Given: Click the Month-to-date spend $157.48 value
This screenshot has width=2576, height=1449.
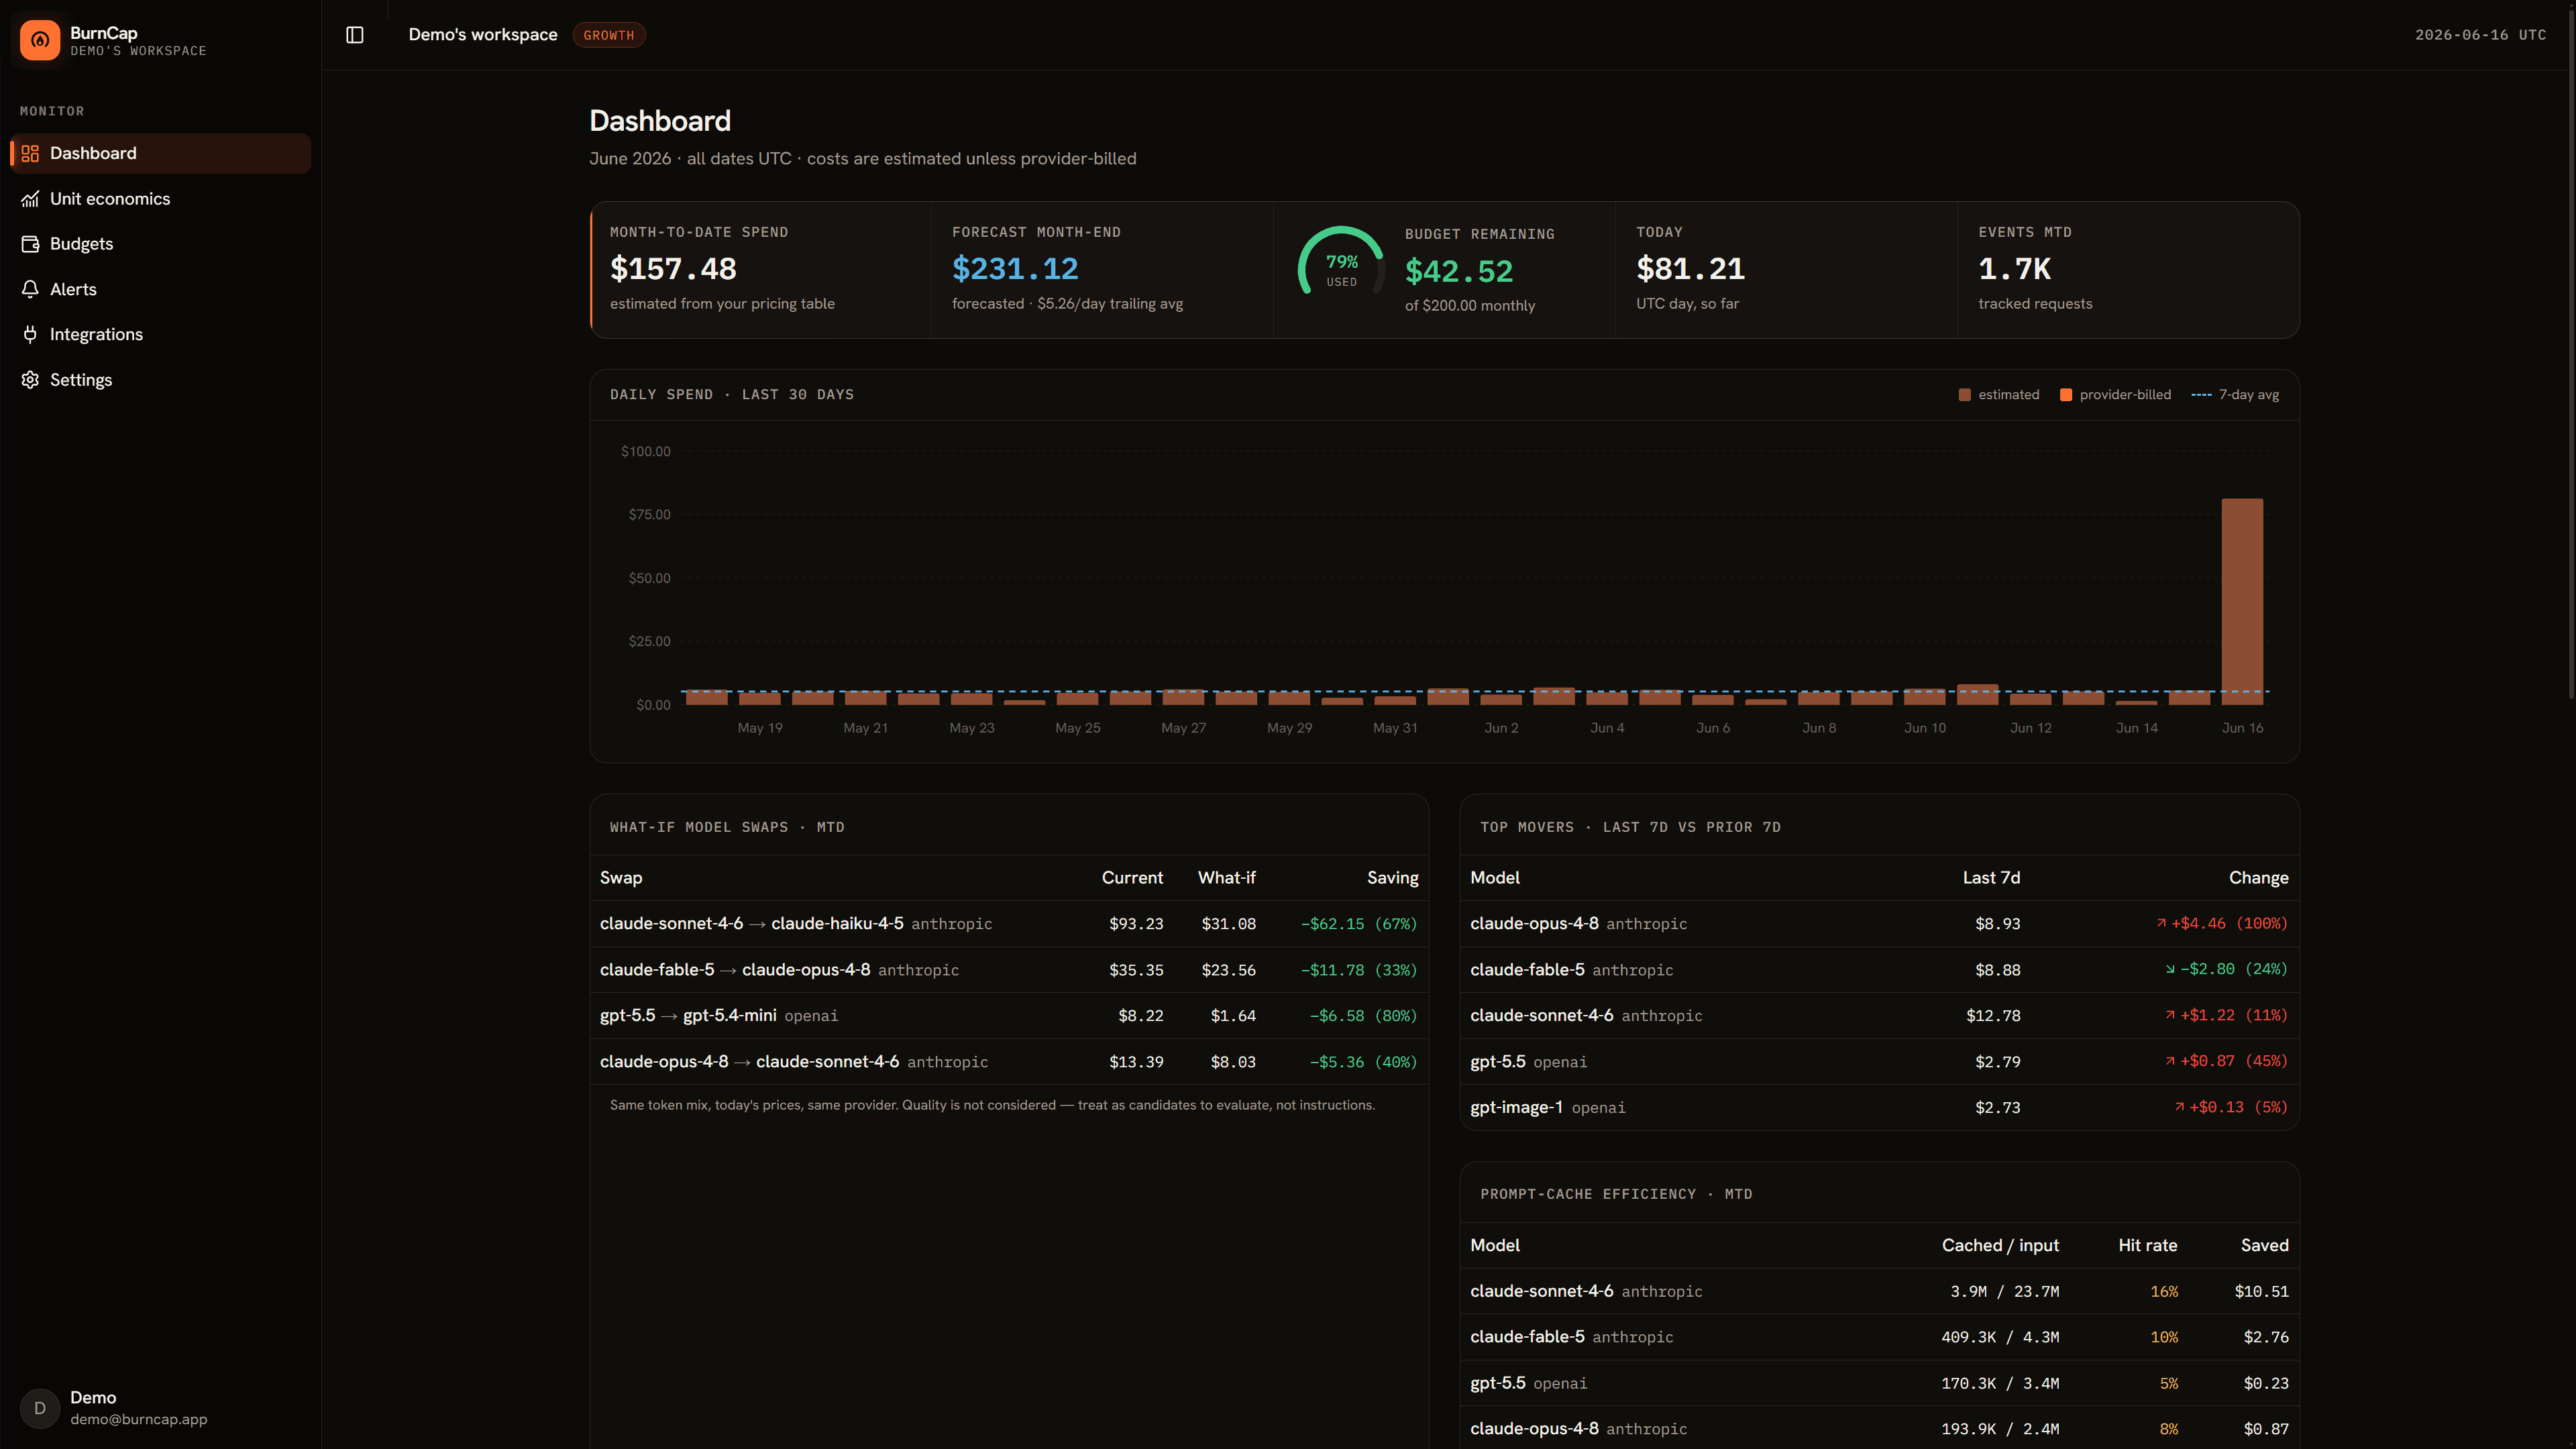Looking at the screenshot, I should tap(673, 269).
